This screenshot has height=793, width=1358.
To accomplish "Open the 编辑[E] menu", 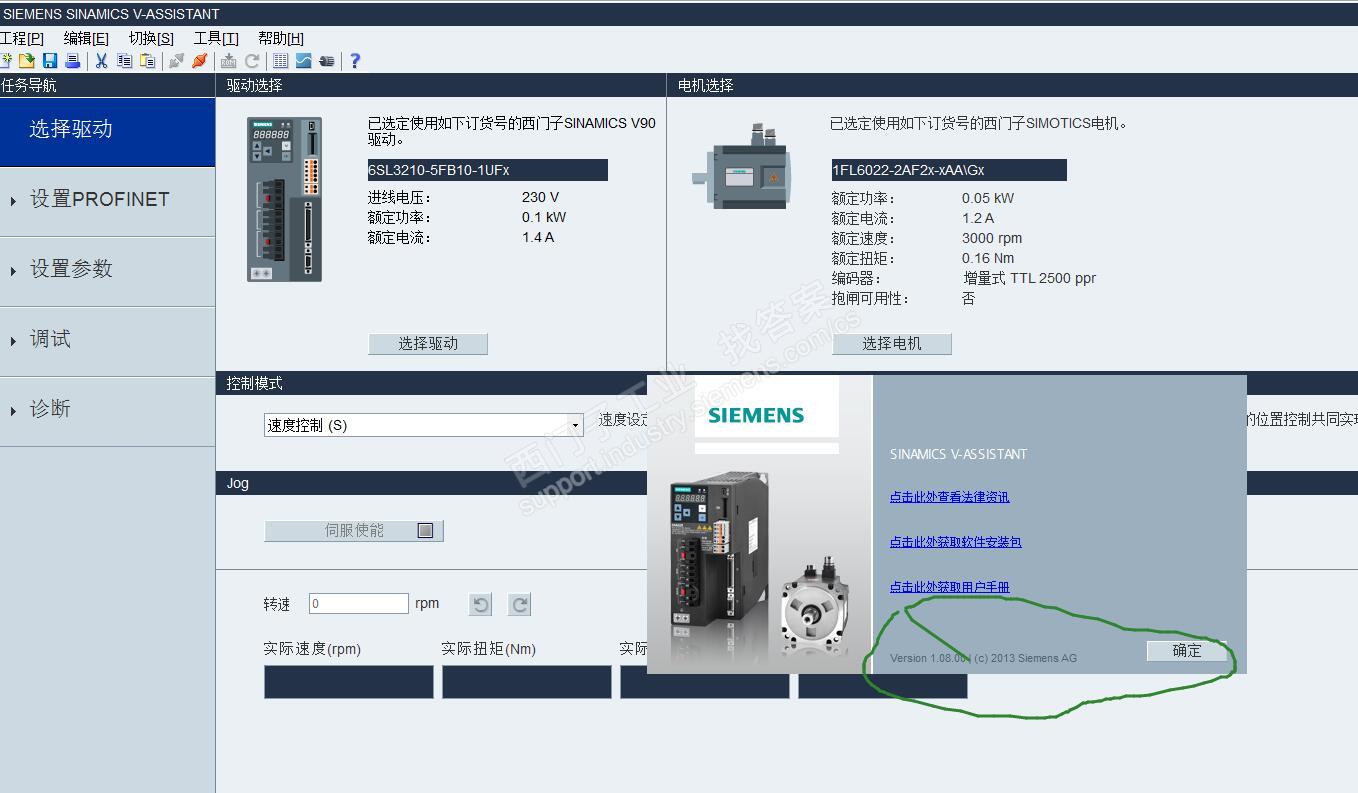I will point(86,38).
